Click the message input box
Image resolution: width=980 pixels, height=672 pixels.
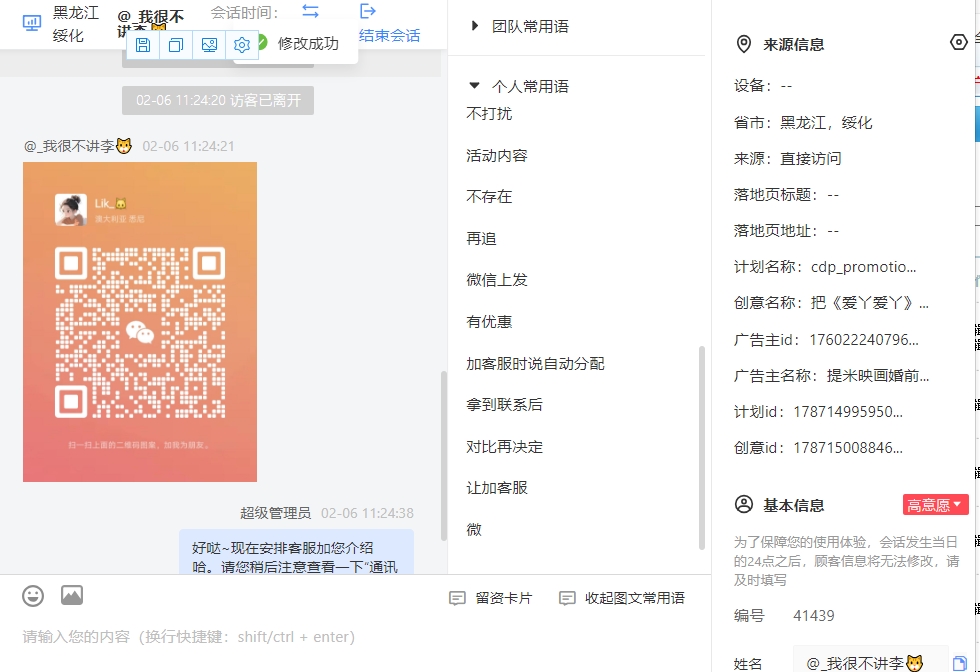pos(355,637)
